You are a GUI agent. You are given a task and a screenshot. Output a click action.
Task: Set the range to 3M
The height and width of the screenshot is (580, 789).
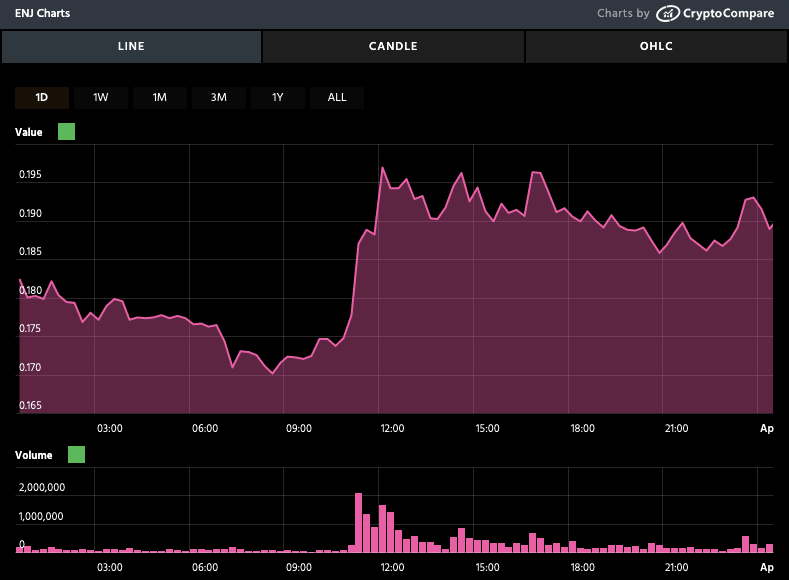tap(219, 97)
